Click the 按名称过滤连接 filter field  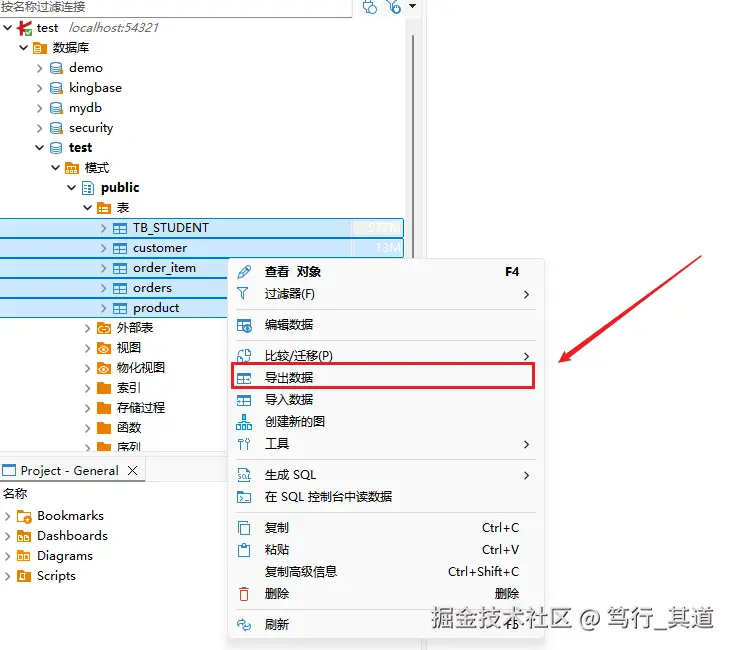coord(176,7)
